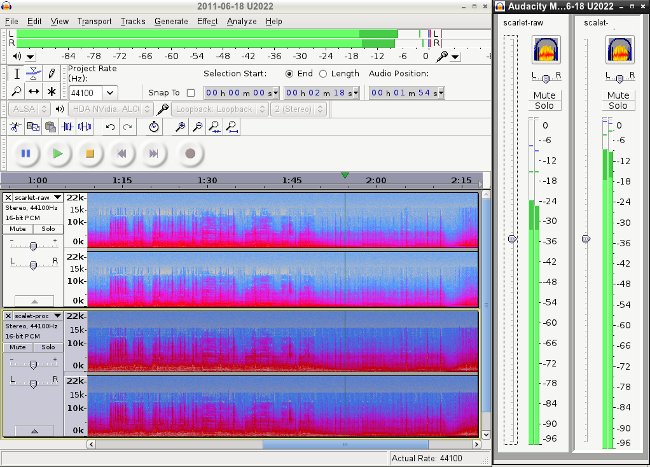The width and height of the screenshot is (650, 467).
Task: Open the 2 (Stereo) channels dropdown
Action: pyautogui.click(x=298, y=109)
